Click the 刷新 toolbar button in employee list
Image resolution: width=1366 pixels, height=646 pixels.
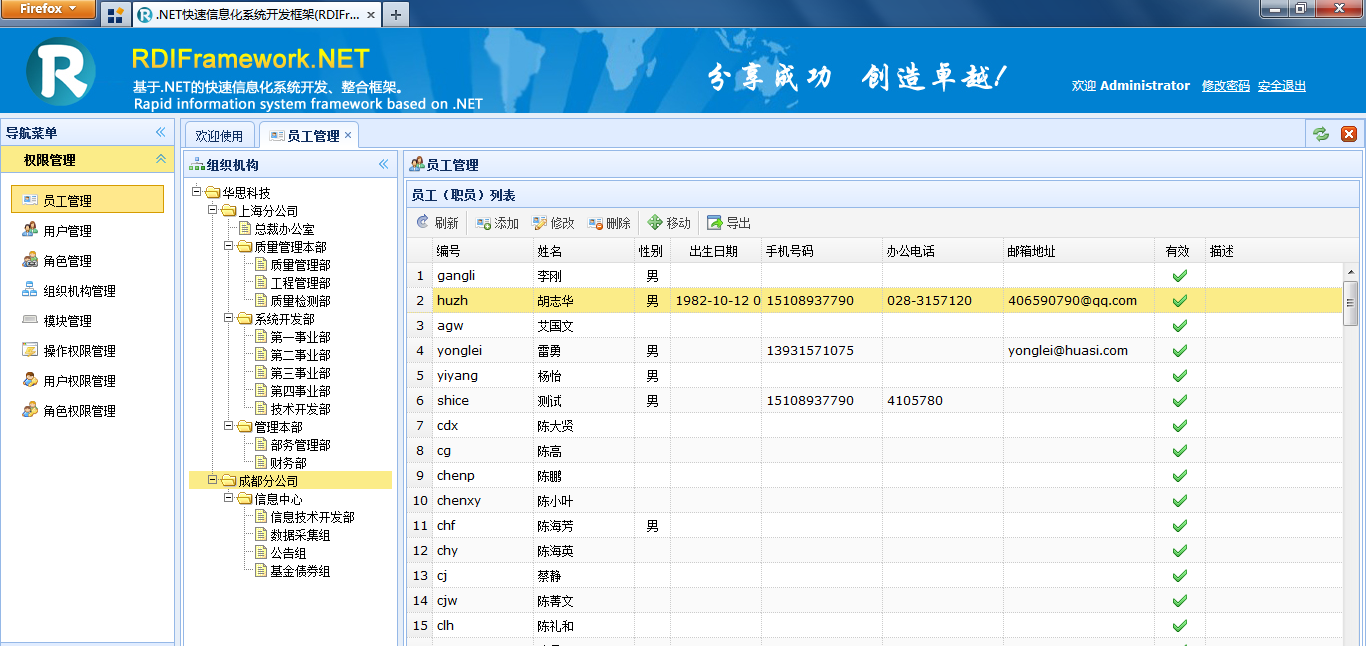[x=437, y=223]
